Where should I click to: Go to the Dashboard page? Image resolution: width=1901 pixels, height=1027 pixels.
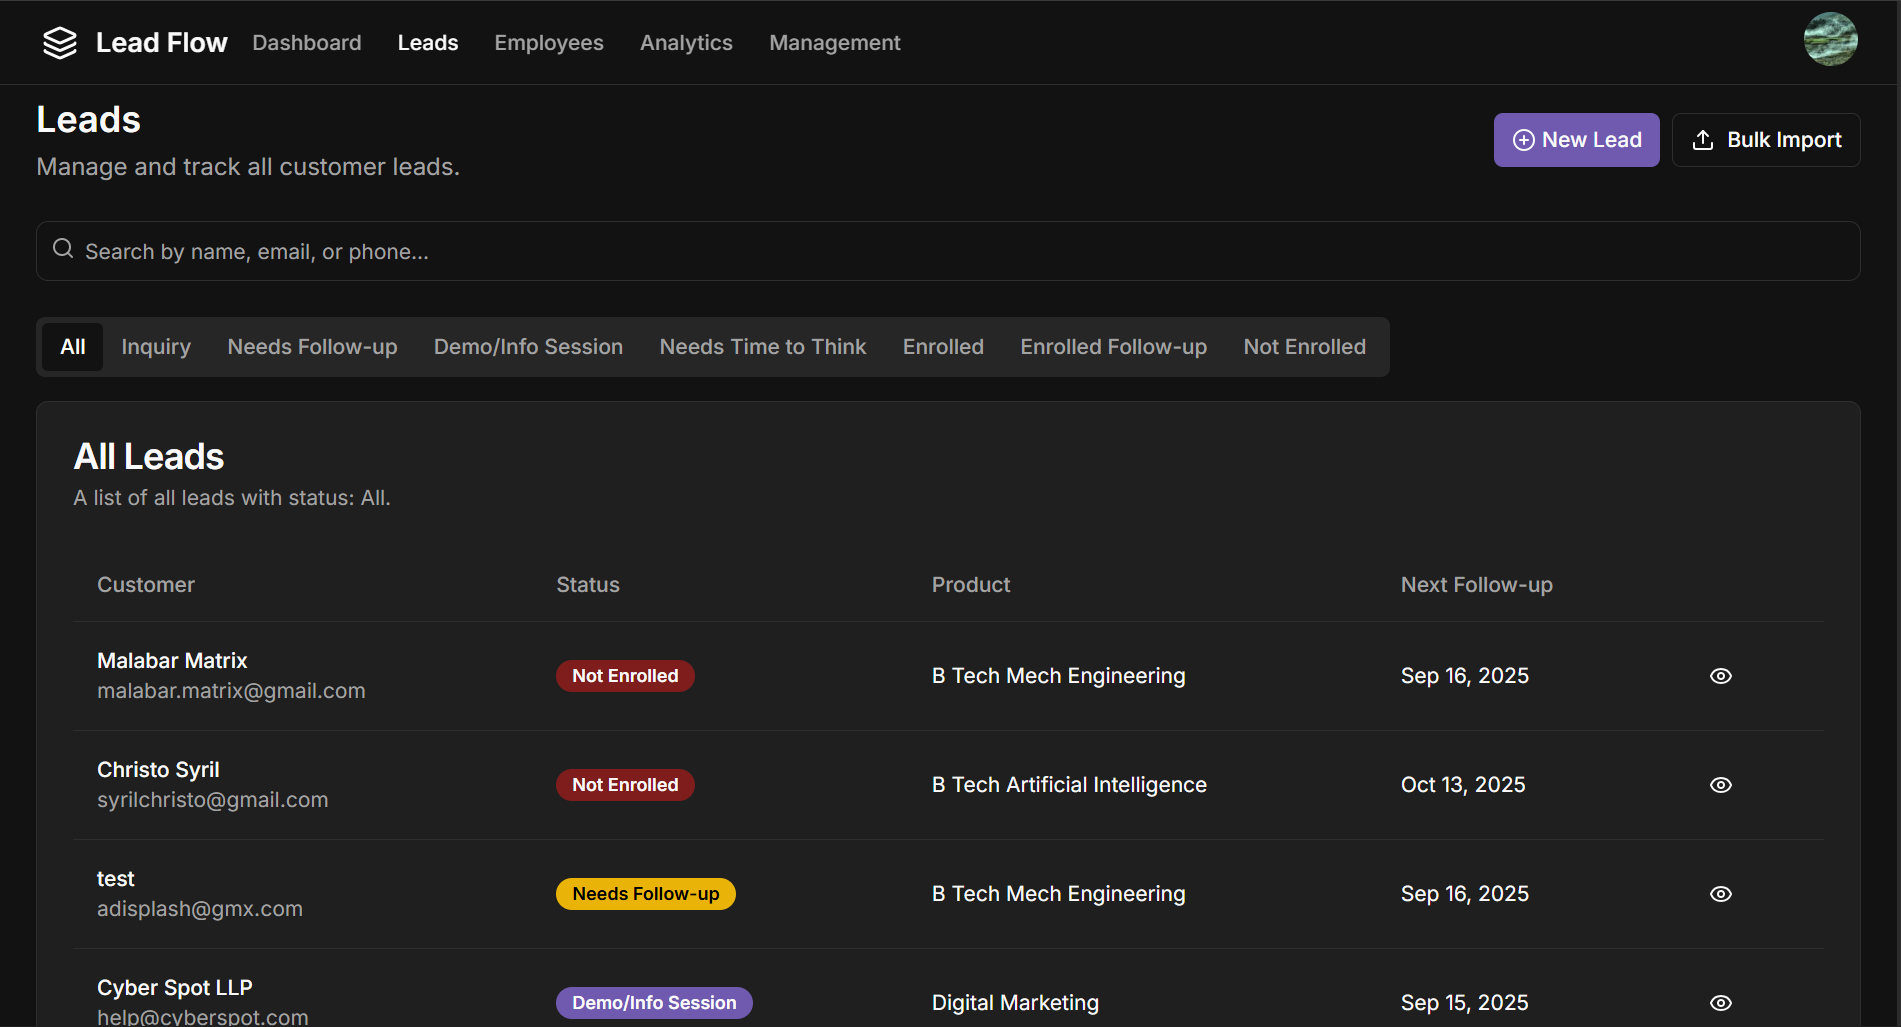[307, 43]
